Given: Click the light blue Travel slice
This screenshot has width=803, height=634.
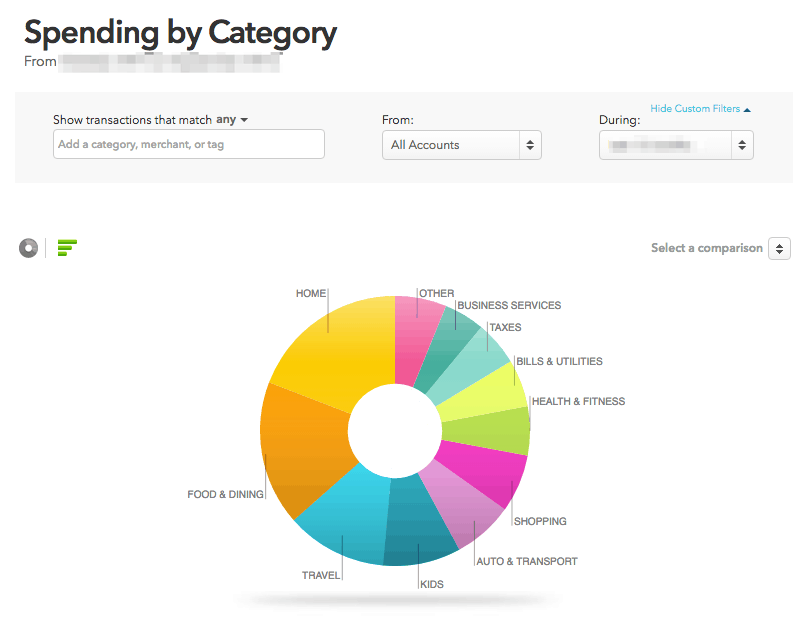Looking at the screenshot, I should pos(345,520).
